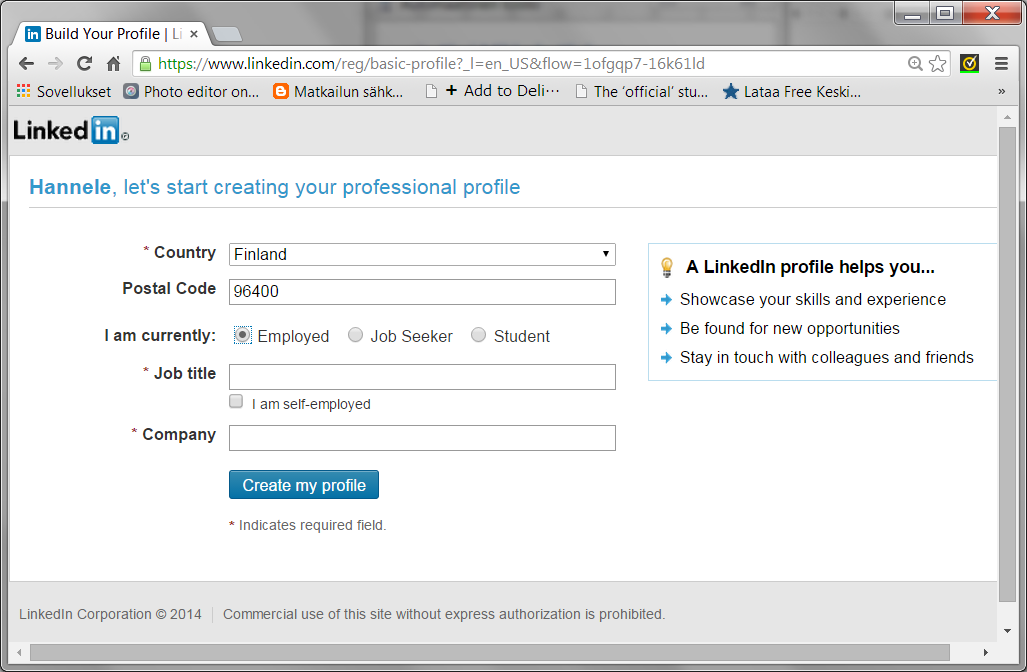Open the Matkailun sähk... Blogger bookmark
This screenshot has height=672, width=1027.
tap(338, 92)
